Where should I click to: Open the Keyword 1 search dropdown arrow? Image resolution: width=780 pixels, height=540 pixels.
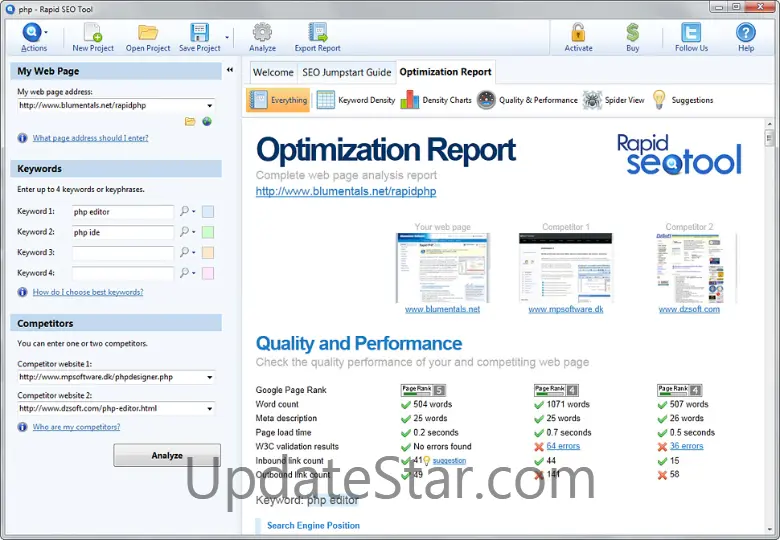point(194,211)
